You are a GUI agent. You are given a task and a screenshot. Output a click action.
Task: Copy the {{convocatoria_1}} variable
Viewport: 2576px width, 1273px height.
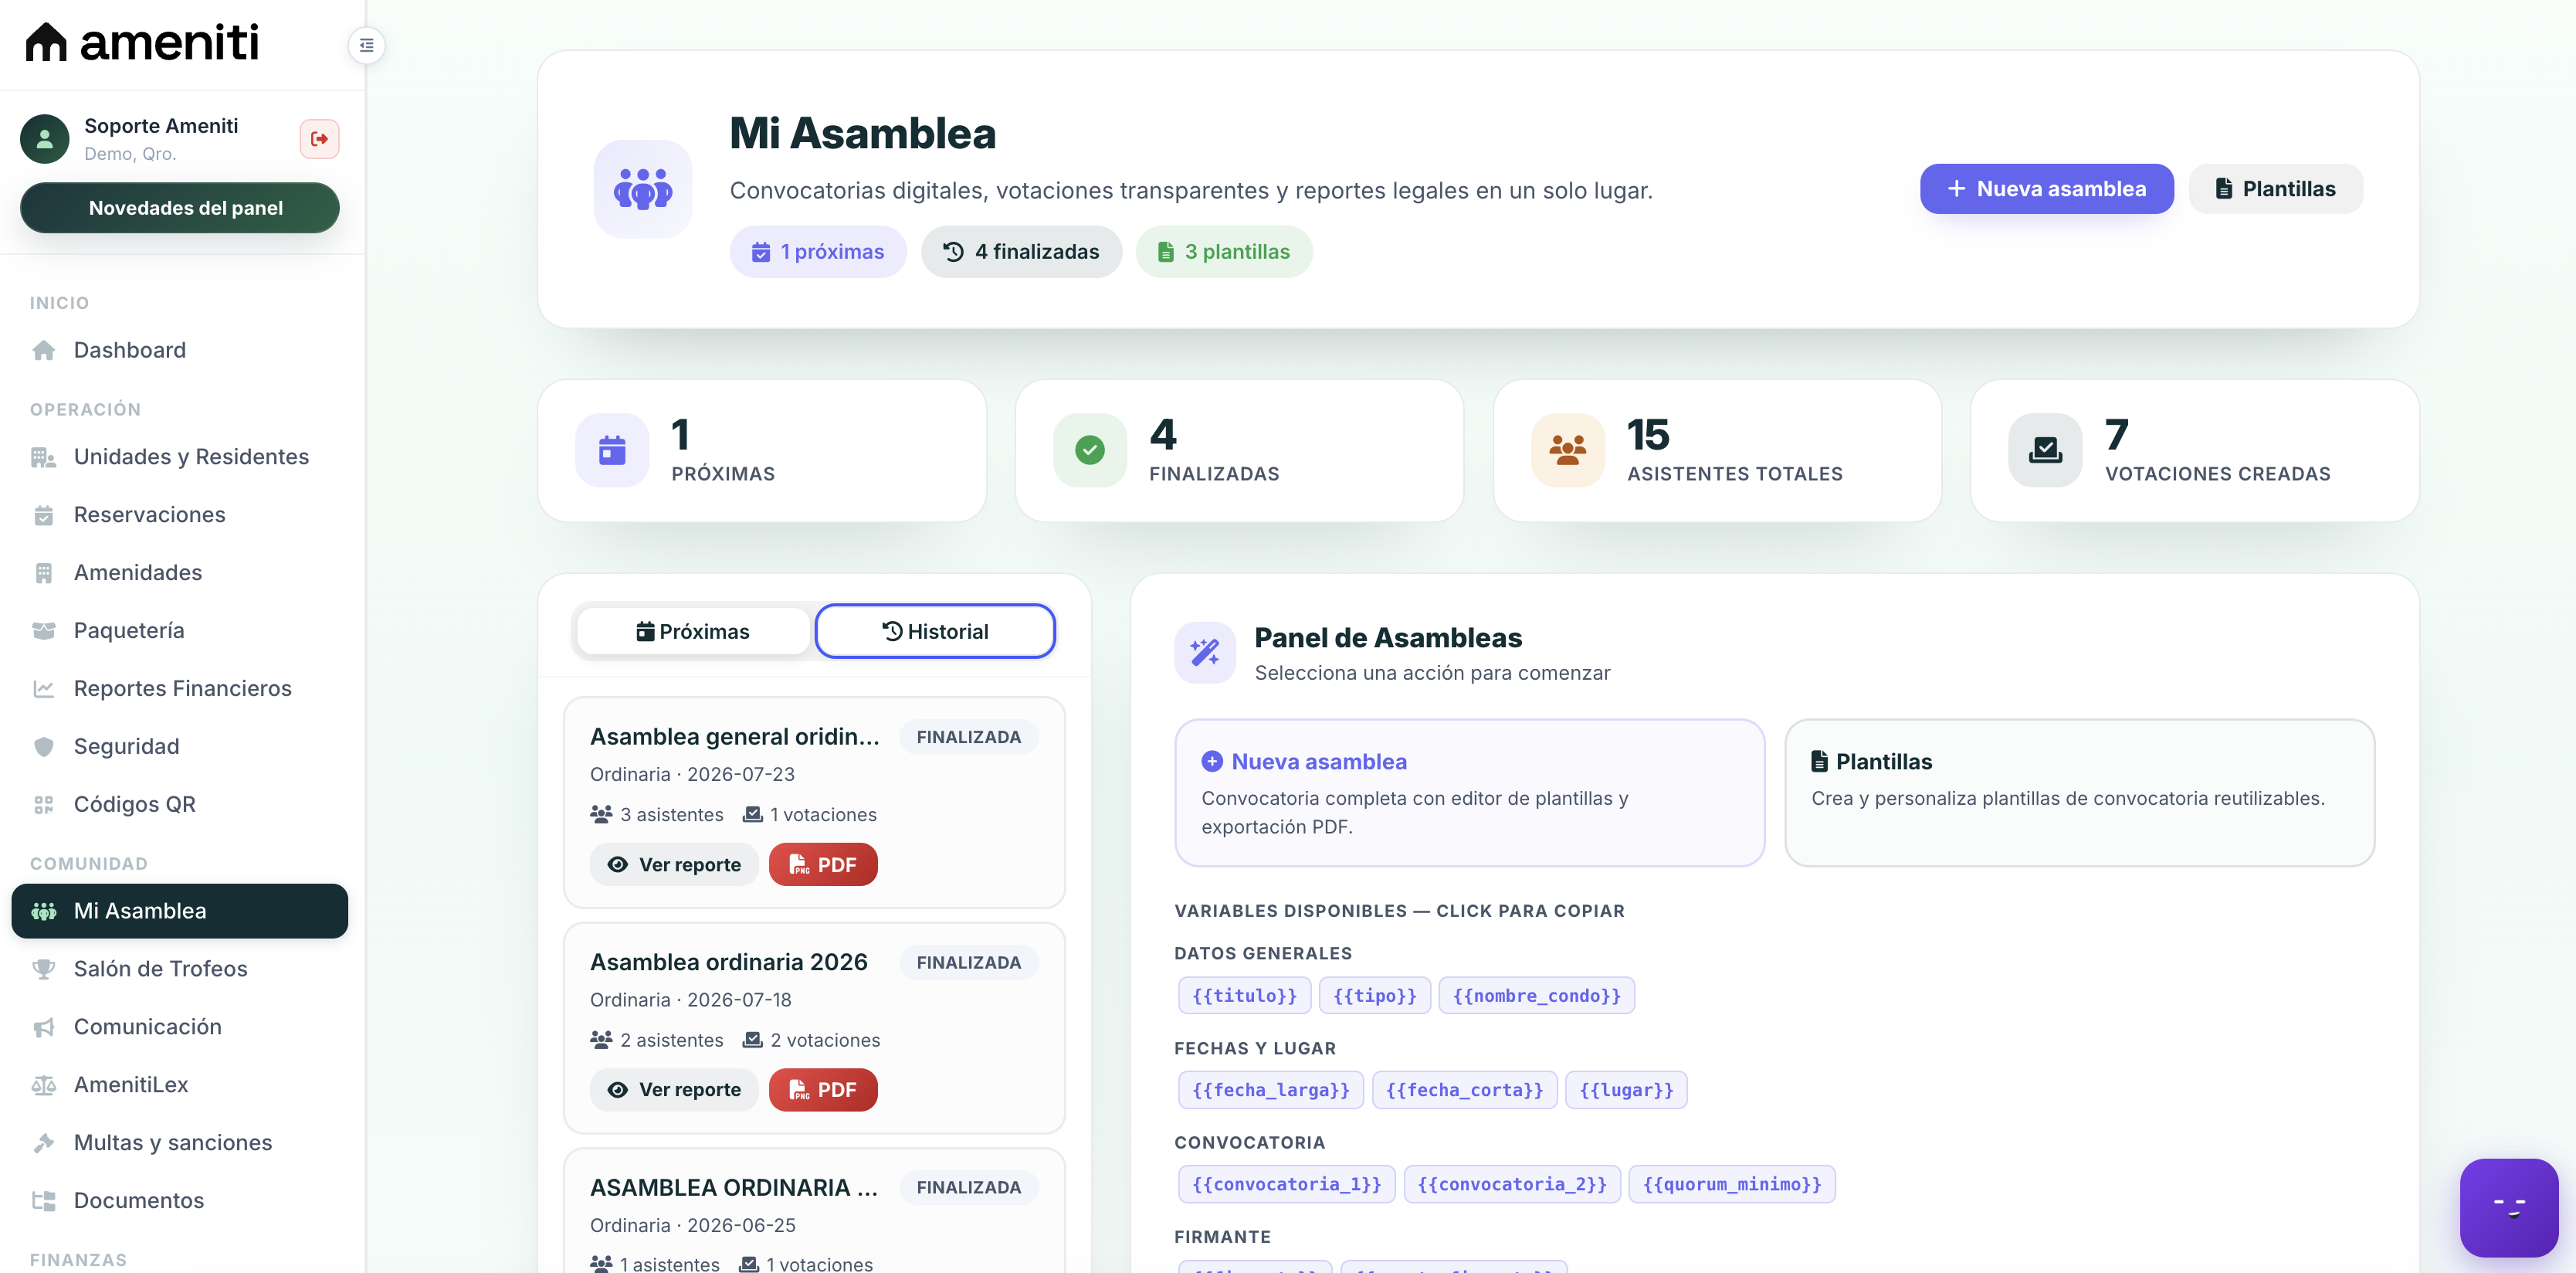pos(1286,1184)
